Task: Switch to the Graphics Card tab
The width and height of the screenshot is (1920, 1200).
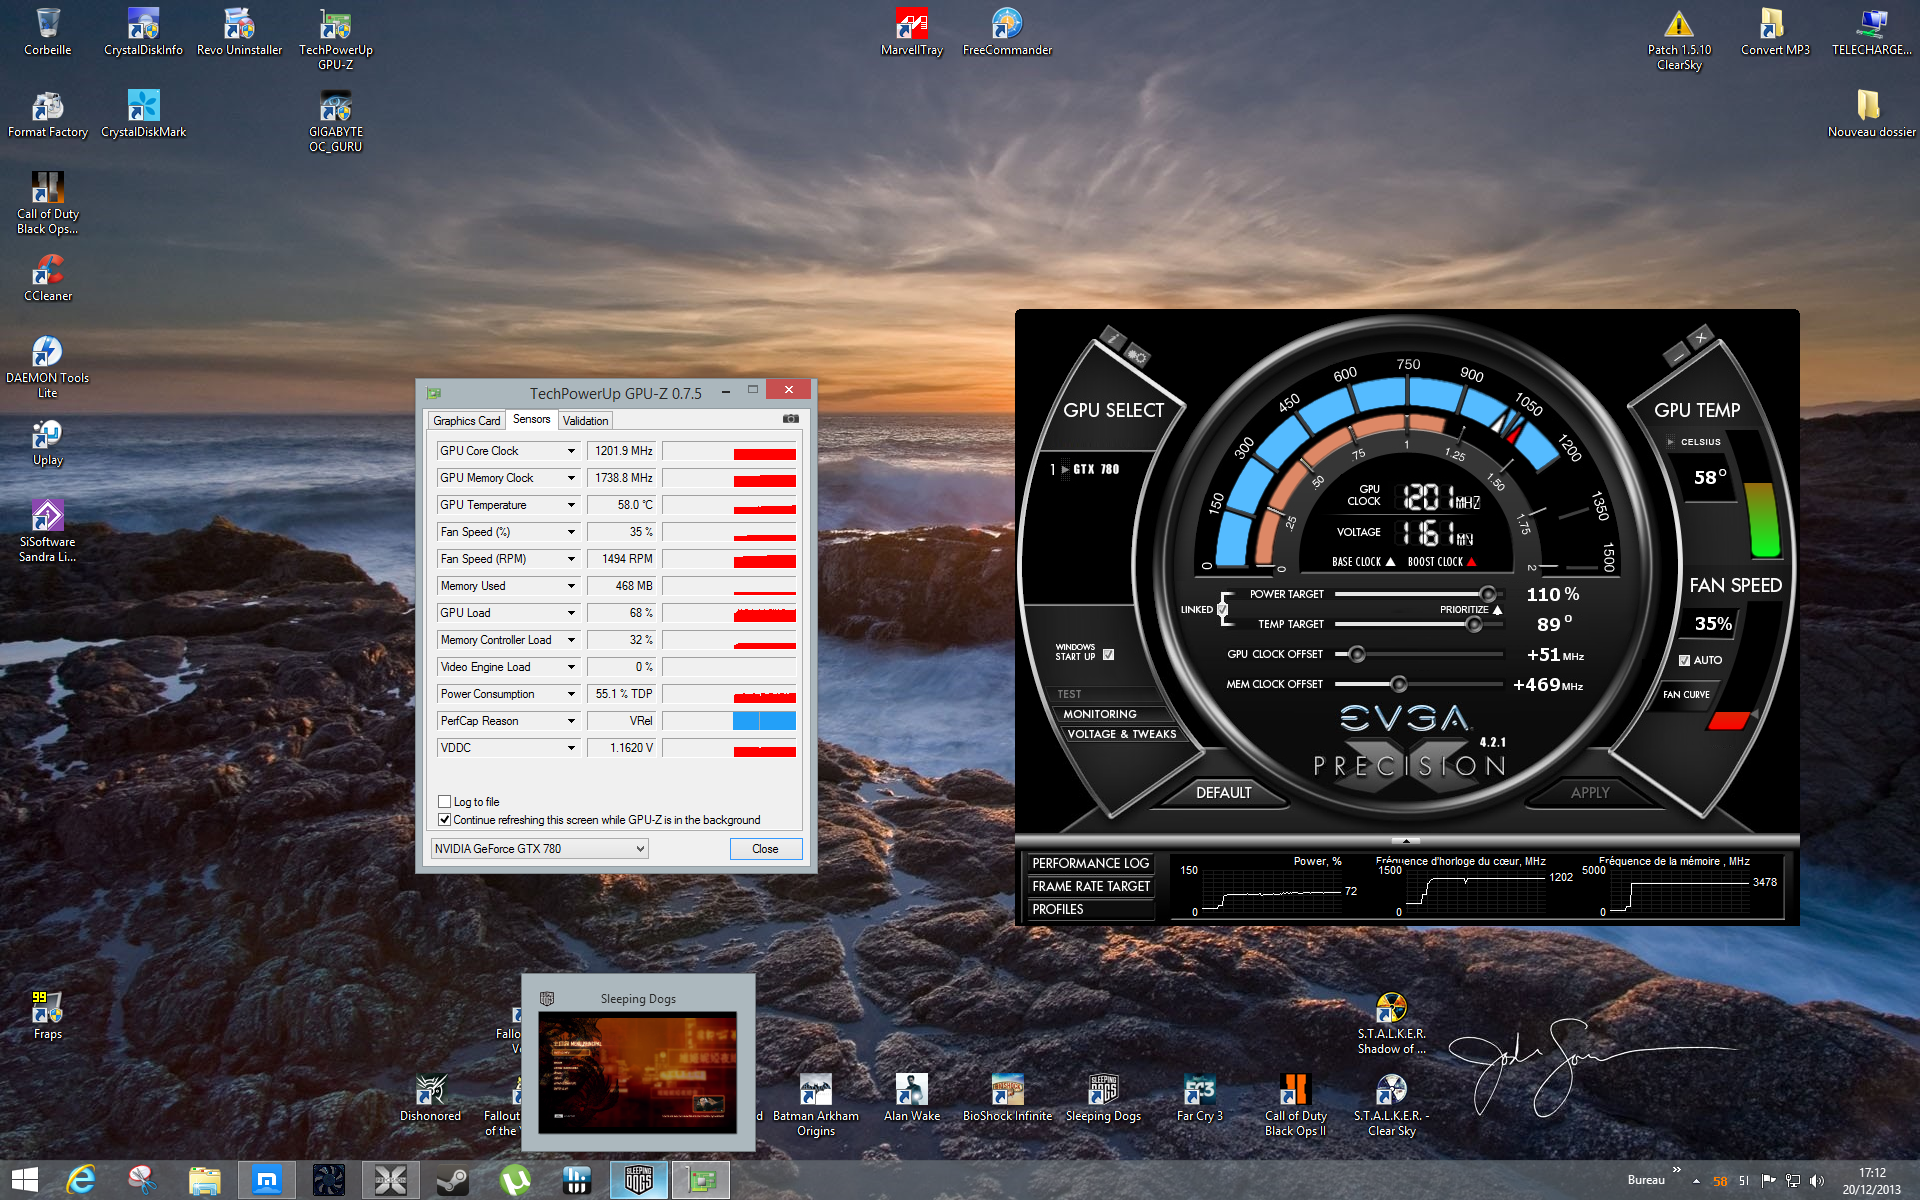Action: coord(466,421)
